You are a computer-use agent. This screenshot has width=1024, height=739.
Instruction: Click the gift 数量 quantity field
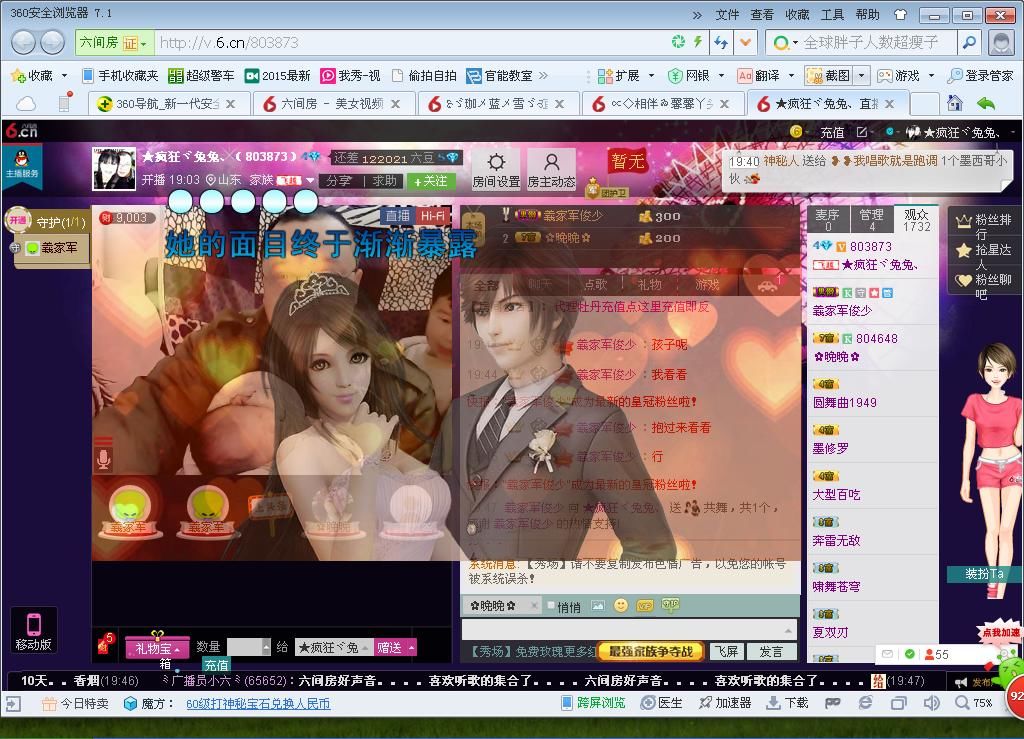248,647
